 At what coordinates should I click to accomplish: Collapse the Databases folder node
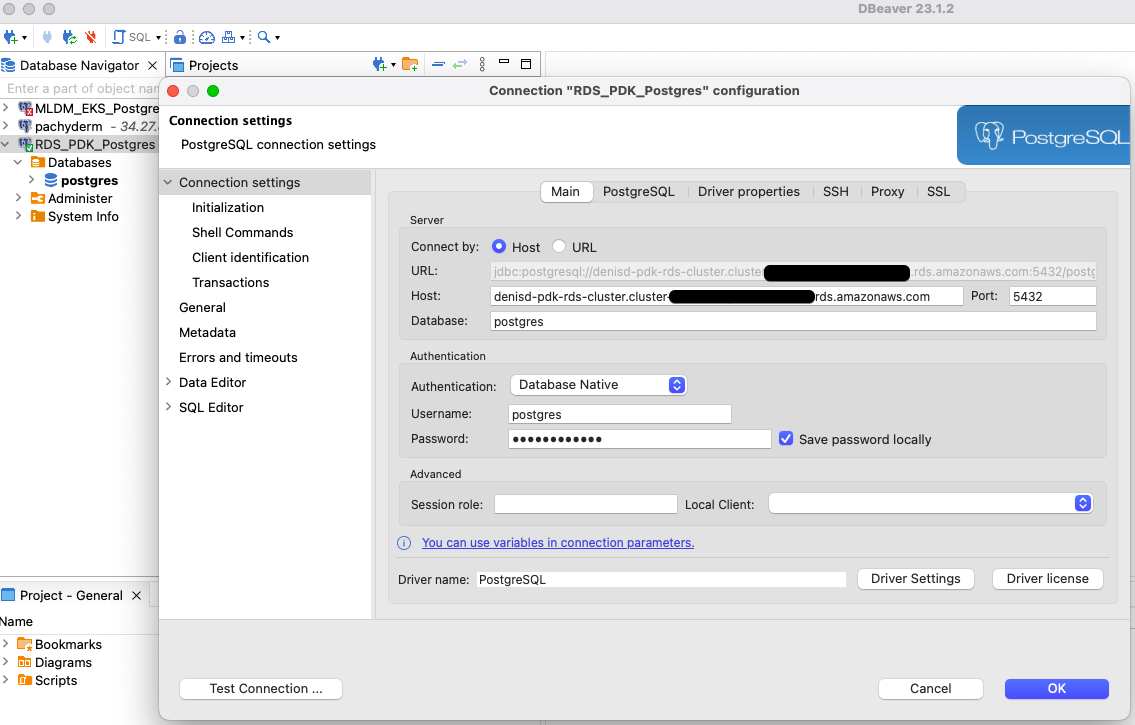pyautogui.click(x=18, y=162)
